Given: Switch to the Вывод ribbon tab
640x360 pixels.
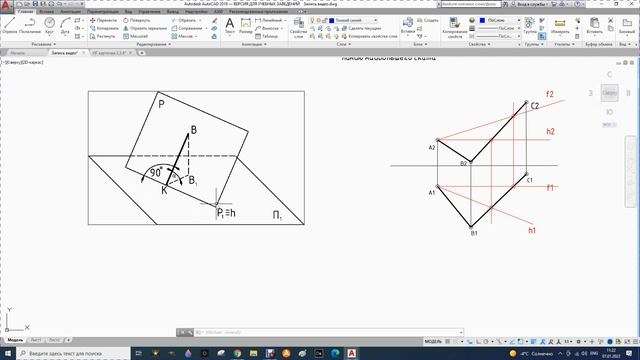Looking at the screenshot, I should click(x=173, y=11).
